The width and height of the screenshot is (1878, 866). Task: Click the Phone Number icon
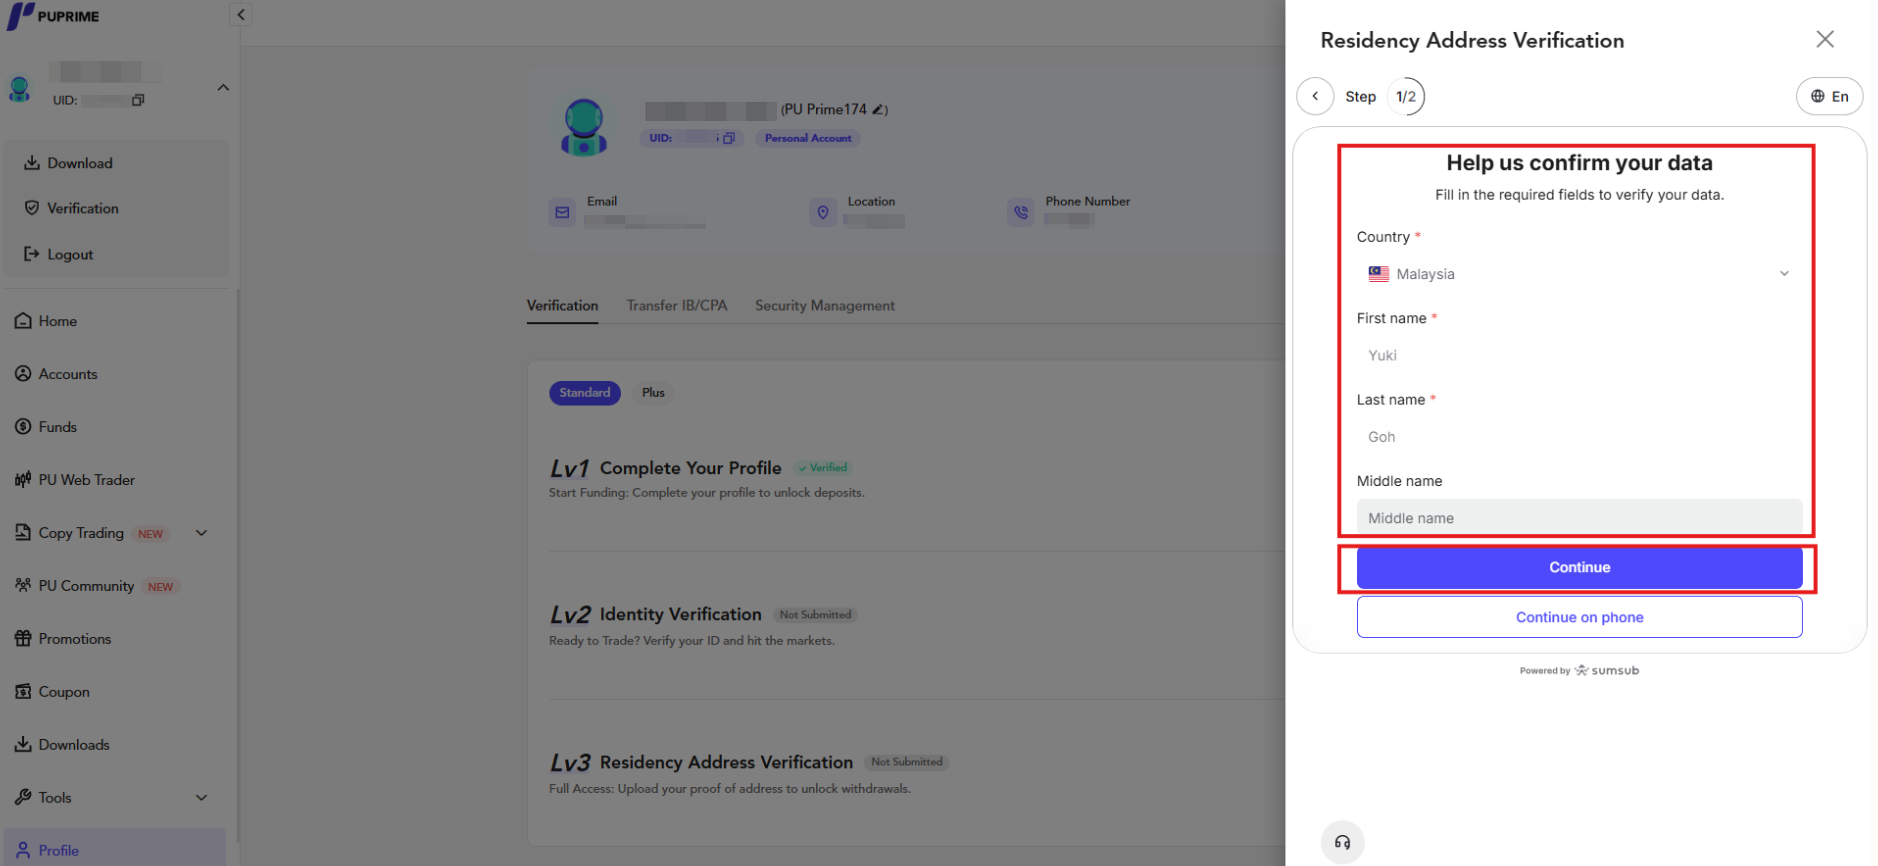[1020, 212]
